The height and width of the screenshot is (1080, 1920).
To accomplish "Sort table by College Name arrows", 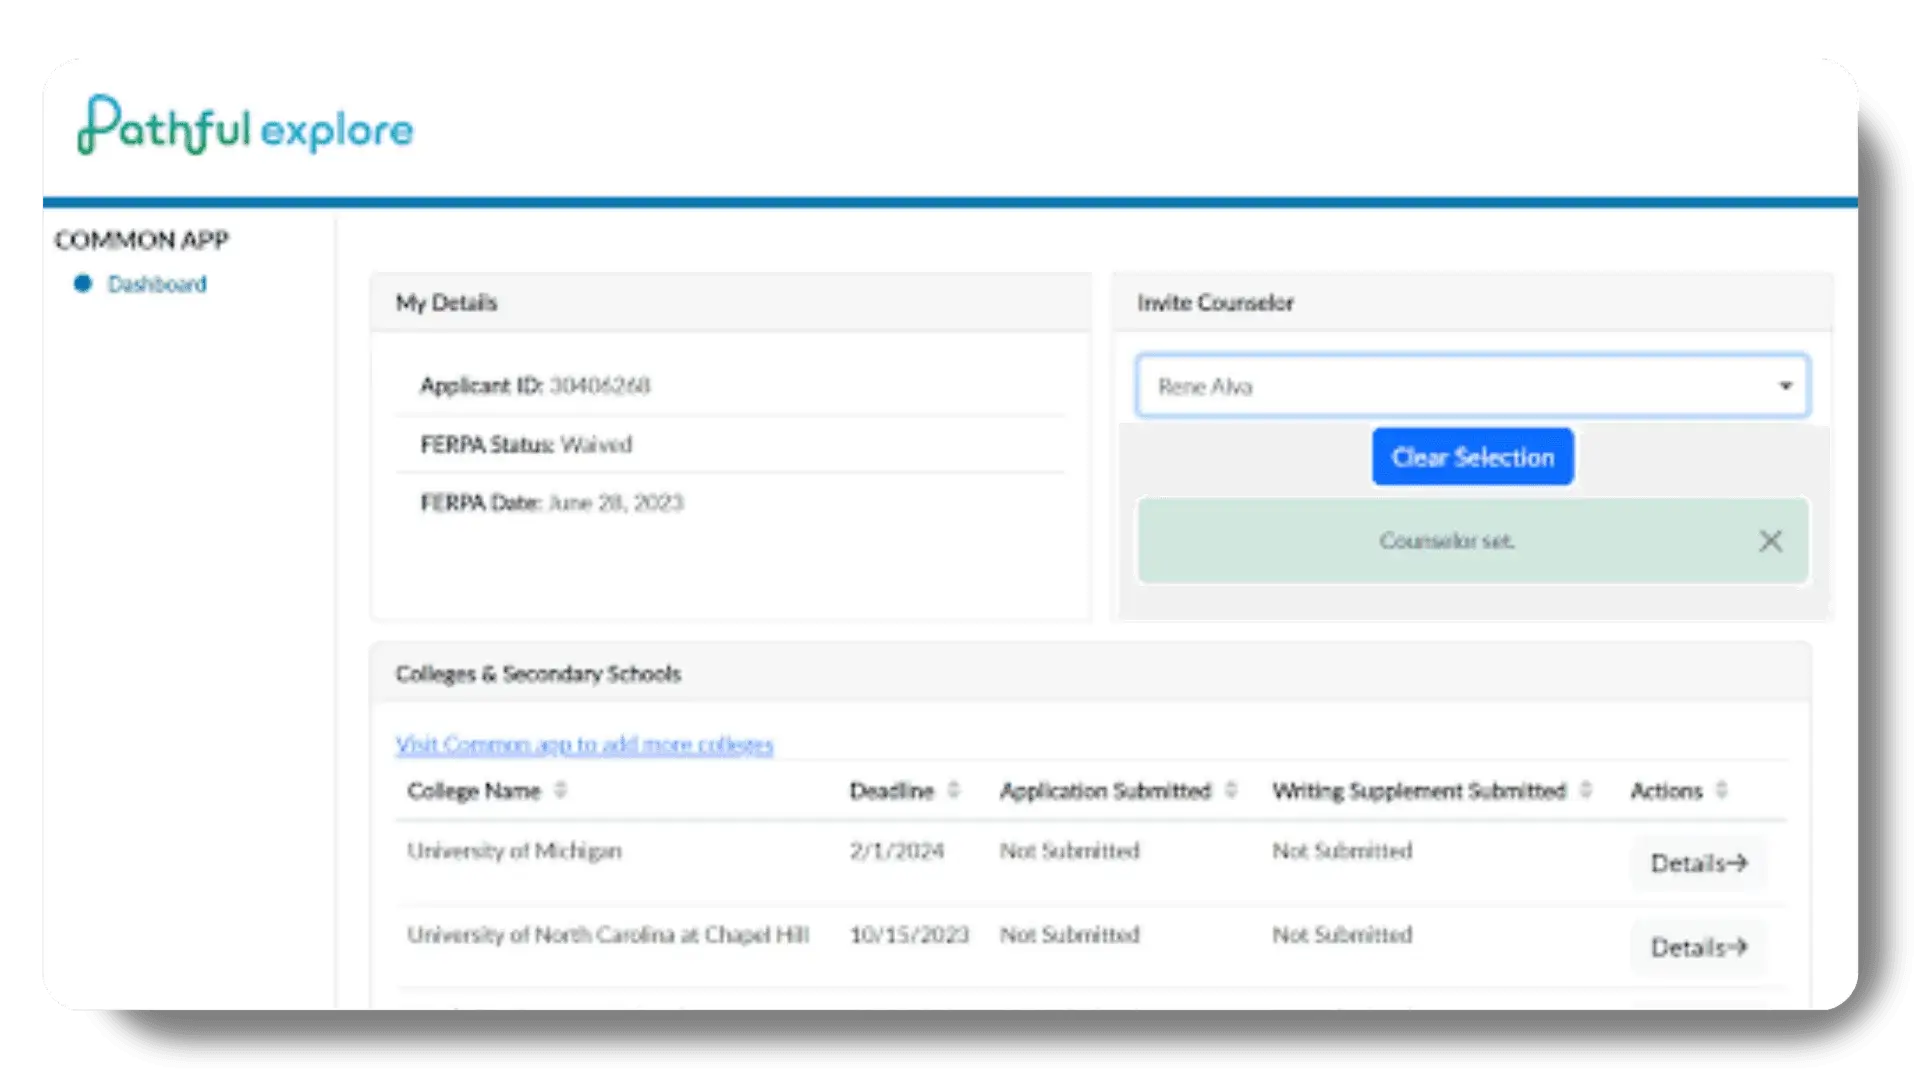I will point(560,790).
